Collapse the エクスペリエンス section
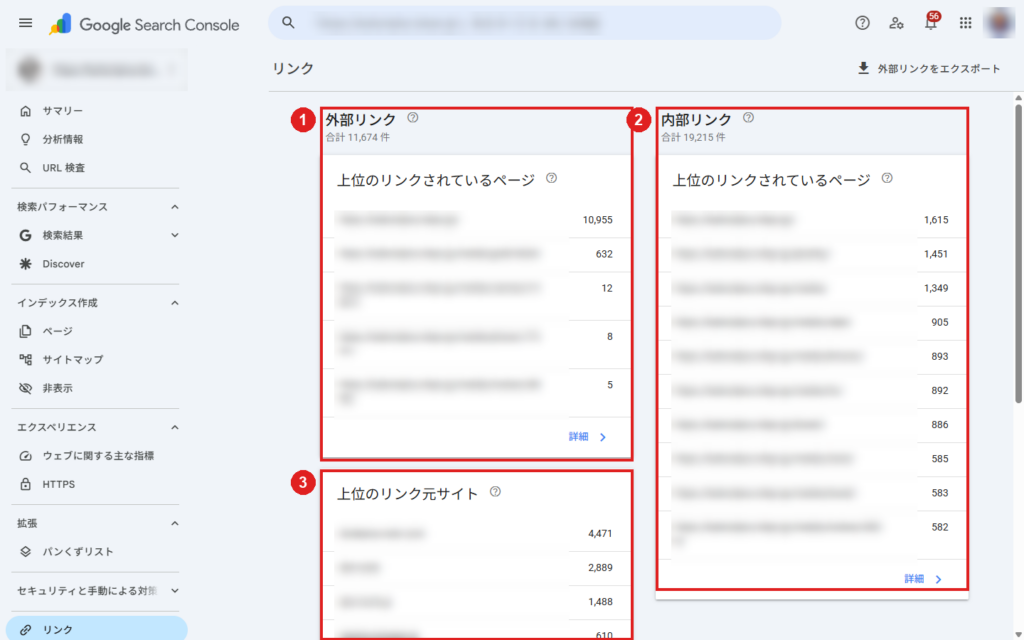Image resolution: width=1024 pixels, height=640 pixels. [x=174, y=427]
